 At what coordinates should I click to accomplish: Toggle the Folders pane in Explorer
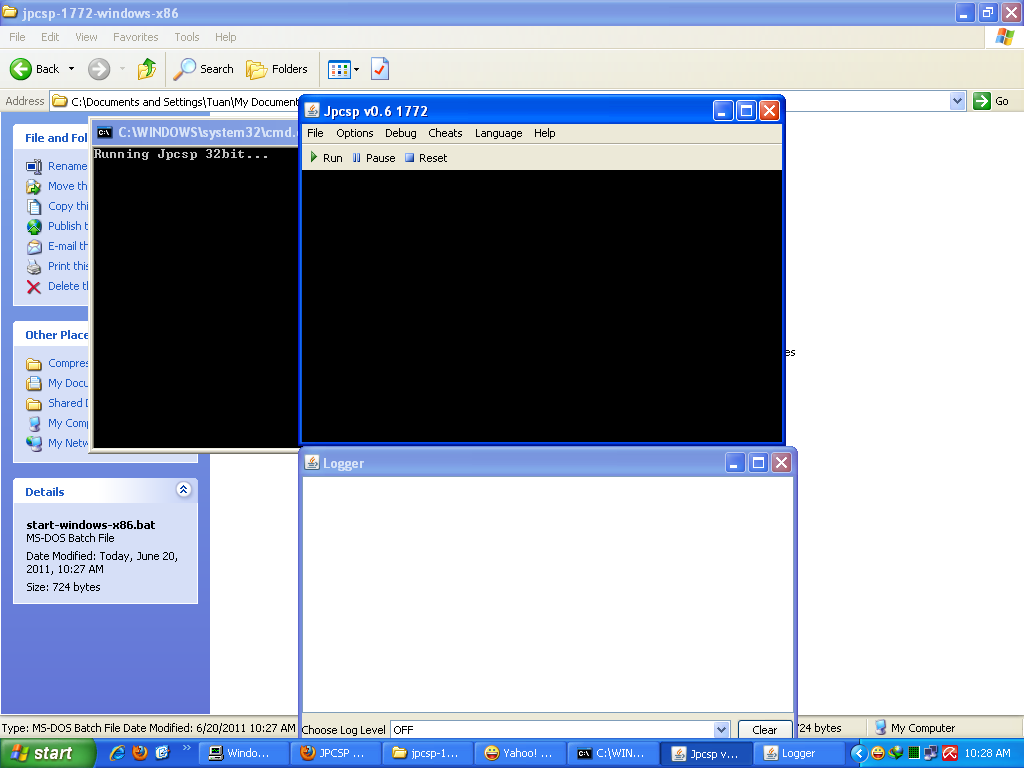point(277,69)
